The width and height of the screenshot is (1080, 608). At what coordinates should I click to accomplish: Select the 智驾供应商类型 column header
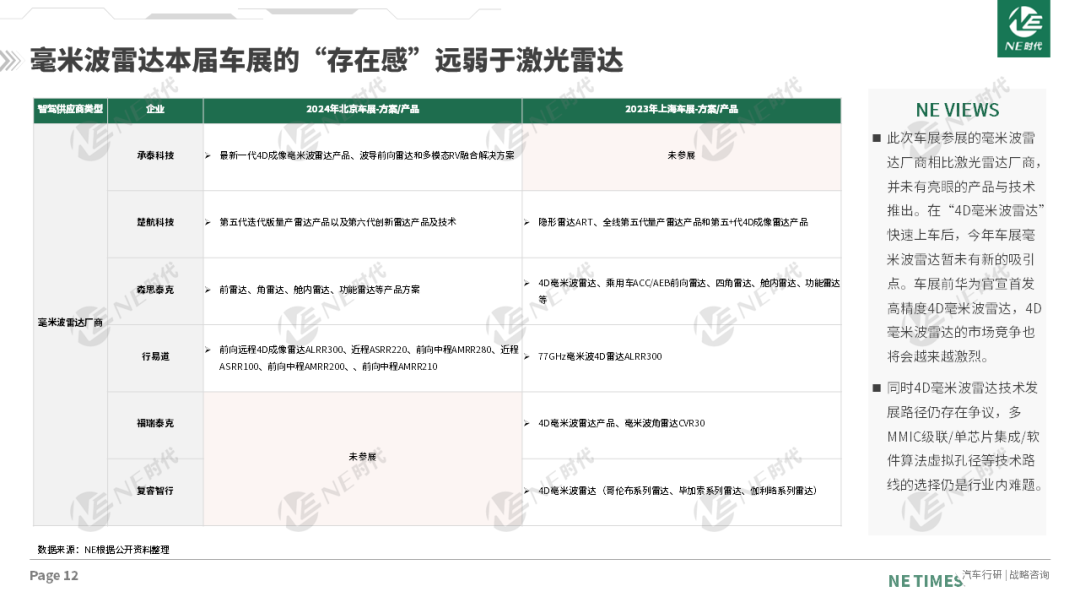pos(70,109)
